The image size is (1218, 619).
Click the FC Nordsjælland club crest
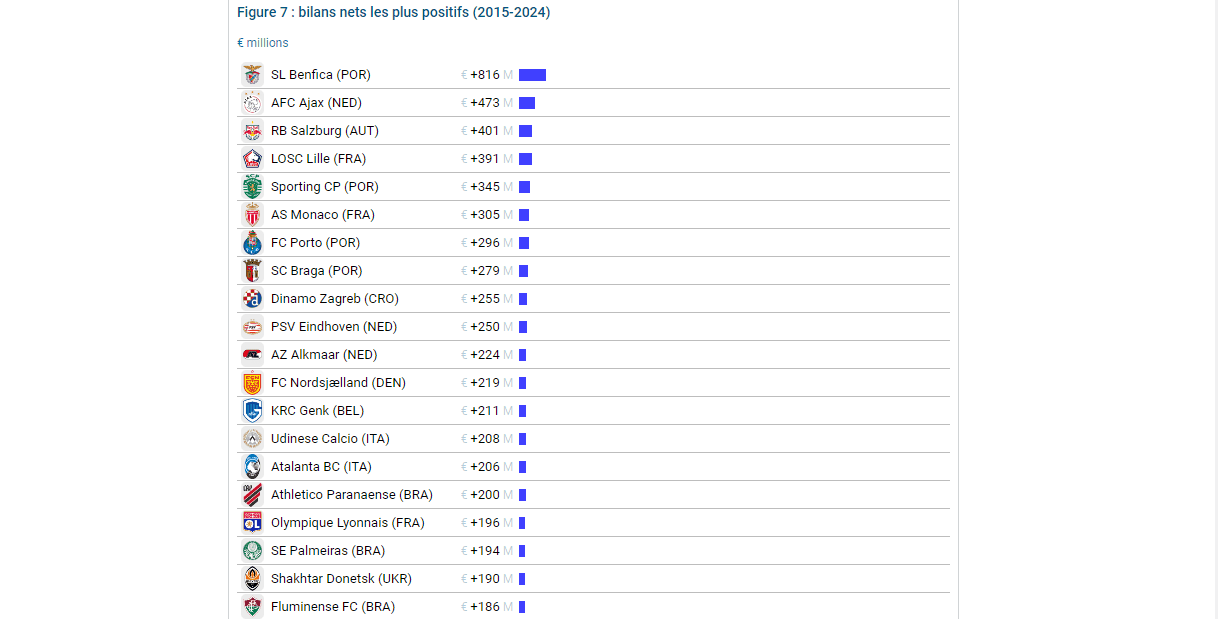point(252,383)
